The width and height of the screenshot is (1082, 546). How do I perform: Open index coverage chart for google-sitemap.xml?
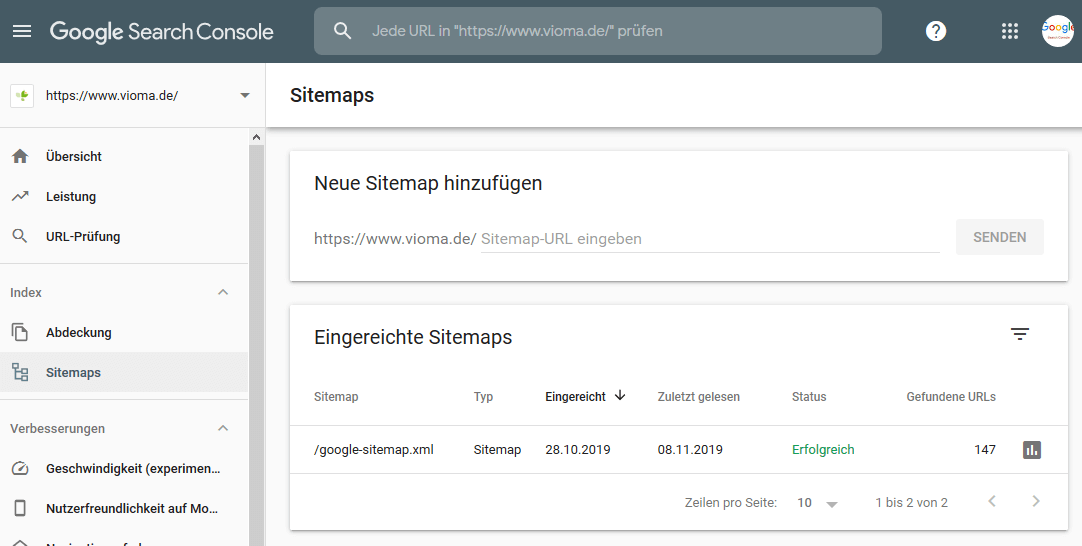point(1032,450)
